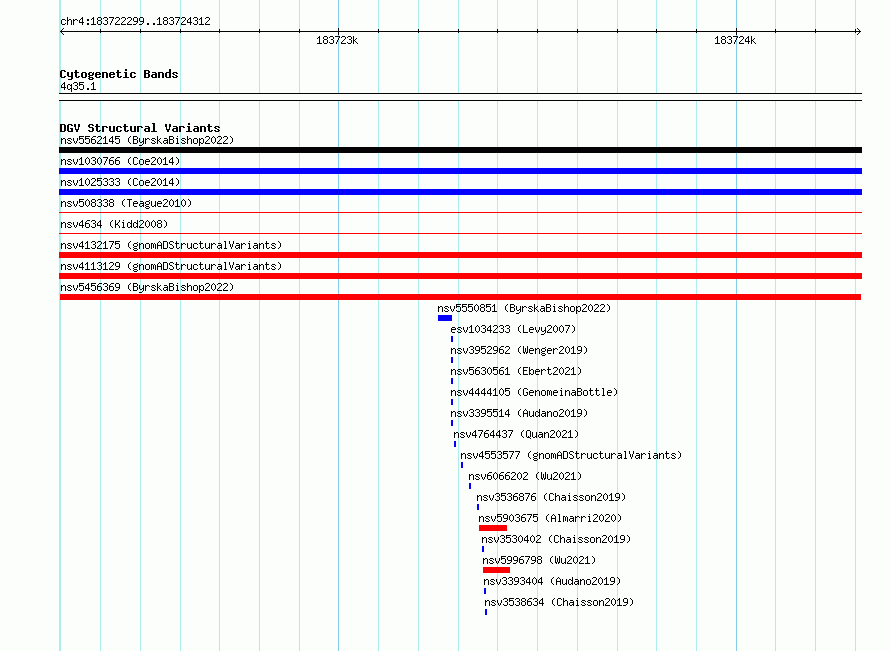This screenshot has height=651, width=890.
Task: Select the 4q35.1 band label
Action: pyautogui.click(x=78, y=86)
